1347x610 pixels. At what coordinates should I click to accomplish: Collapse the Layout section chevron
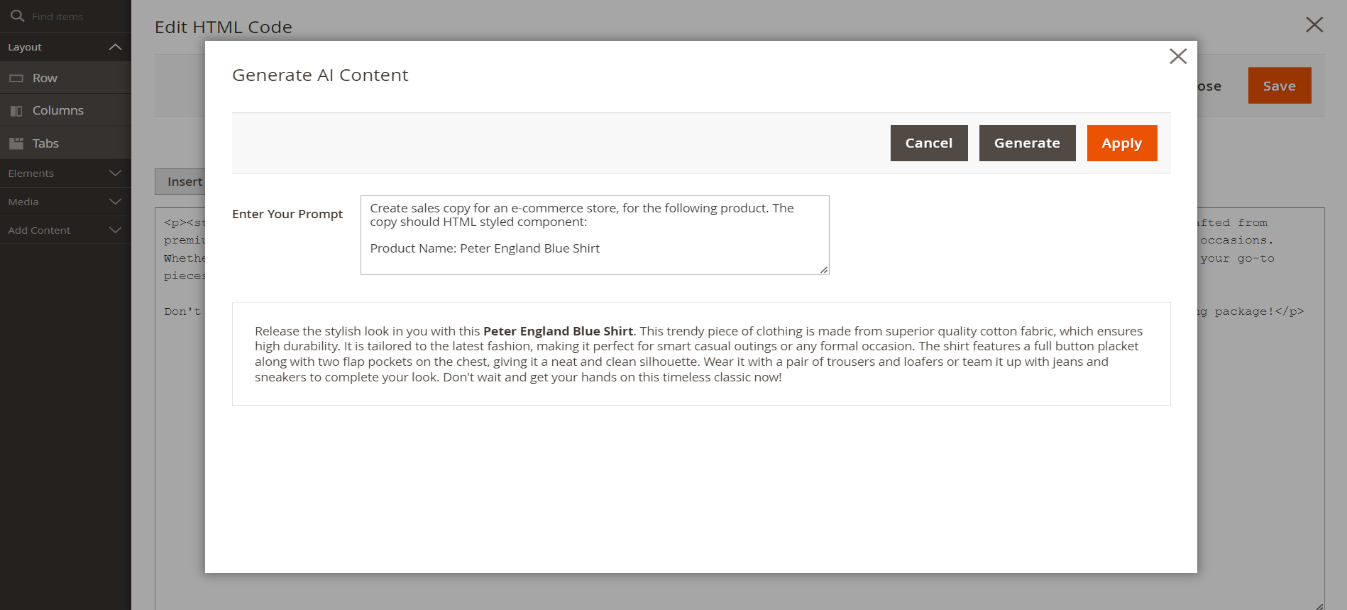(x=115, y=47)
